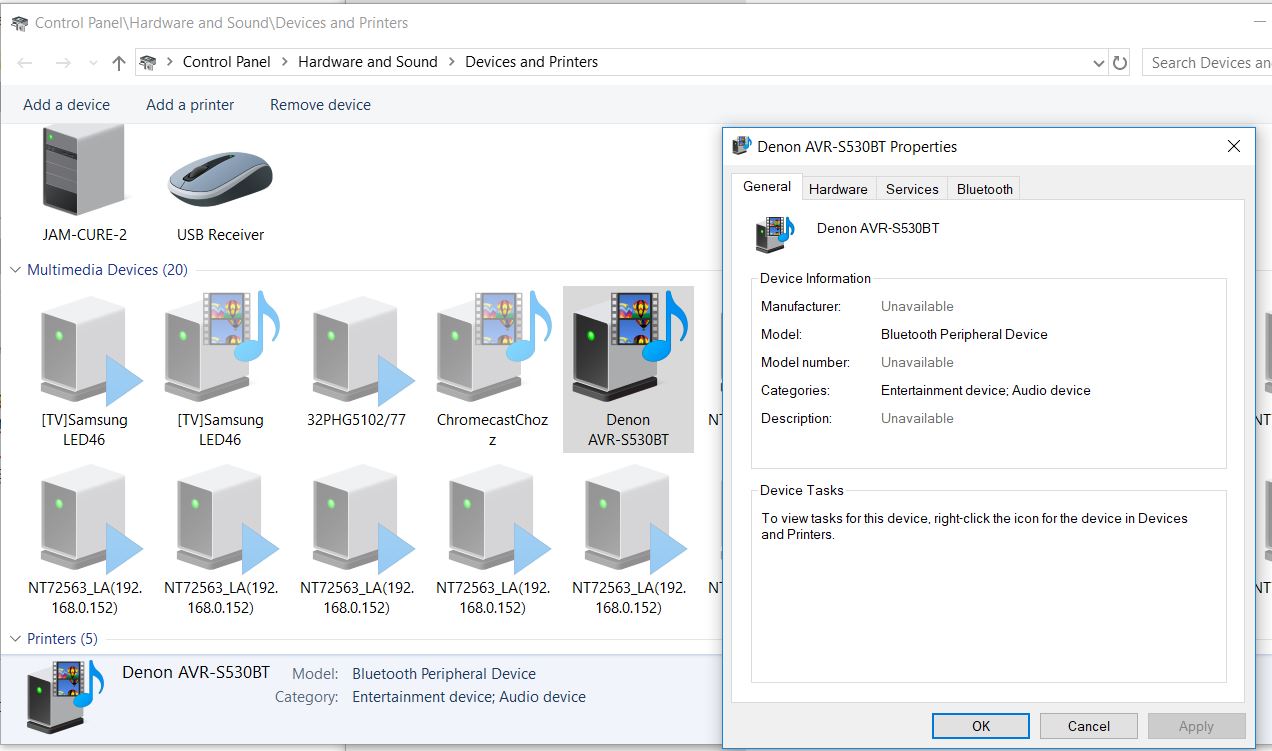Collapse the Printers (5) group
The width and height of the screenshot is (1272, 751).
16,639
